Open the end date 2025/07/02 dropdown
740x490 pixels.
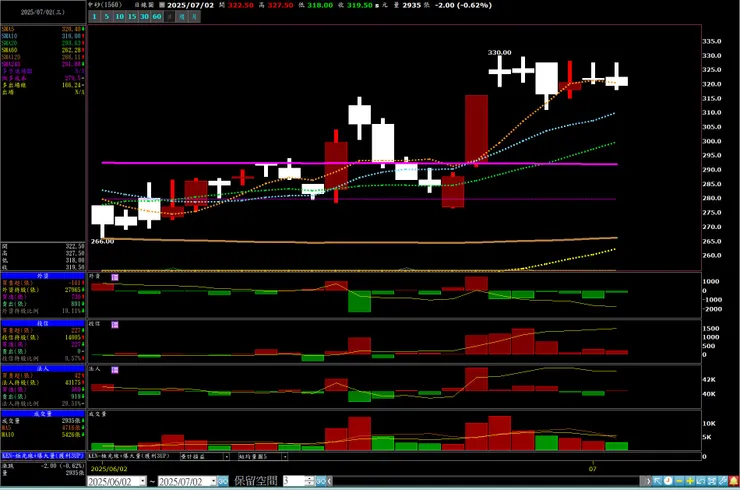(213, 481)
